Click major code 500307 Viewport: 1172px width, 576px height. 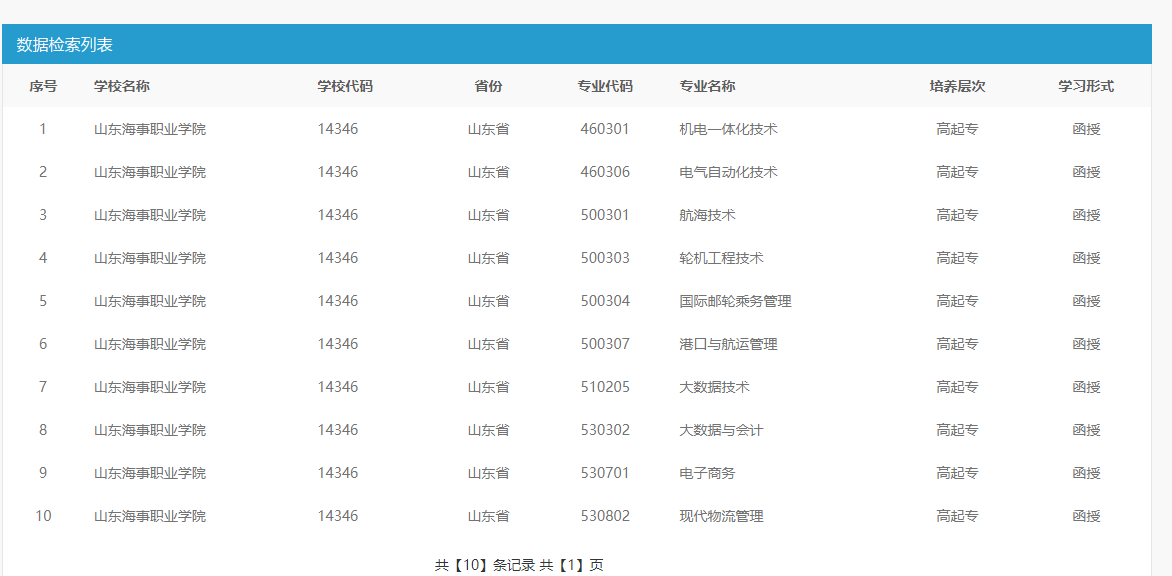click(605, 344)
